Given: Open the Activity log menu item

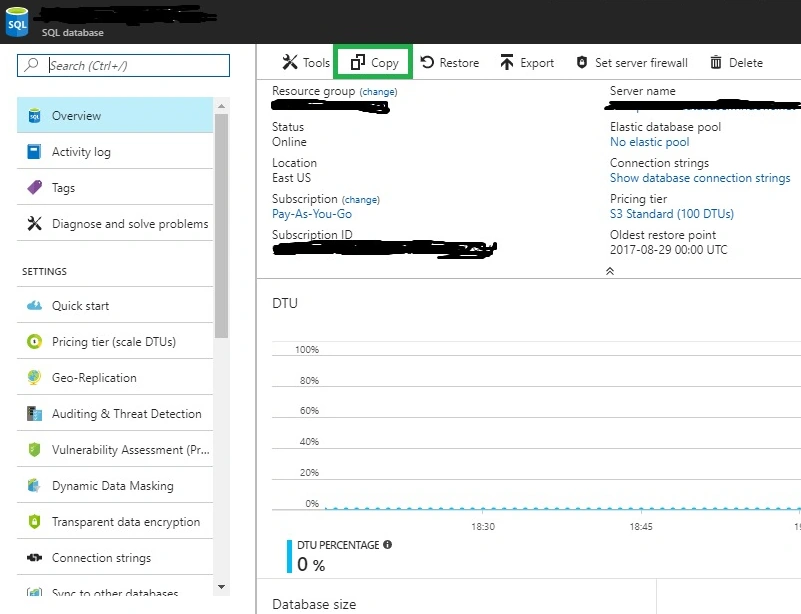Looking at the screenshot, I should tap(115, 152).
